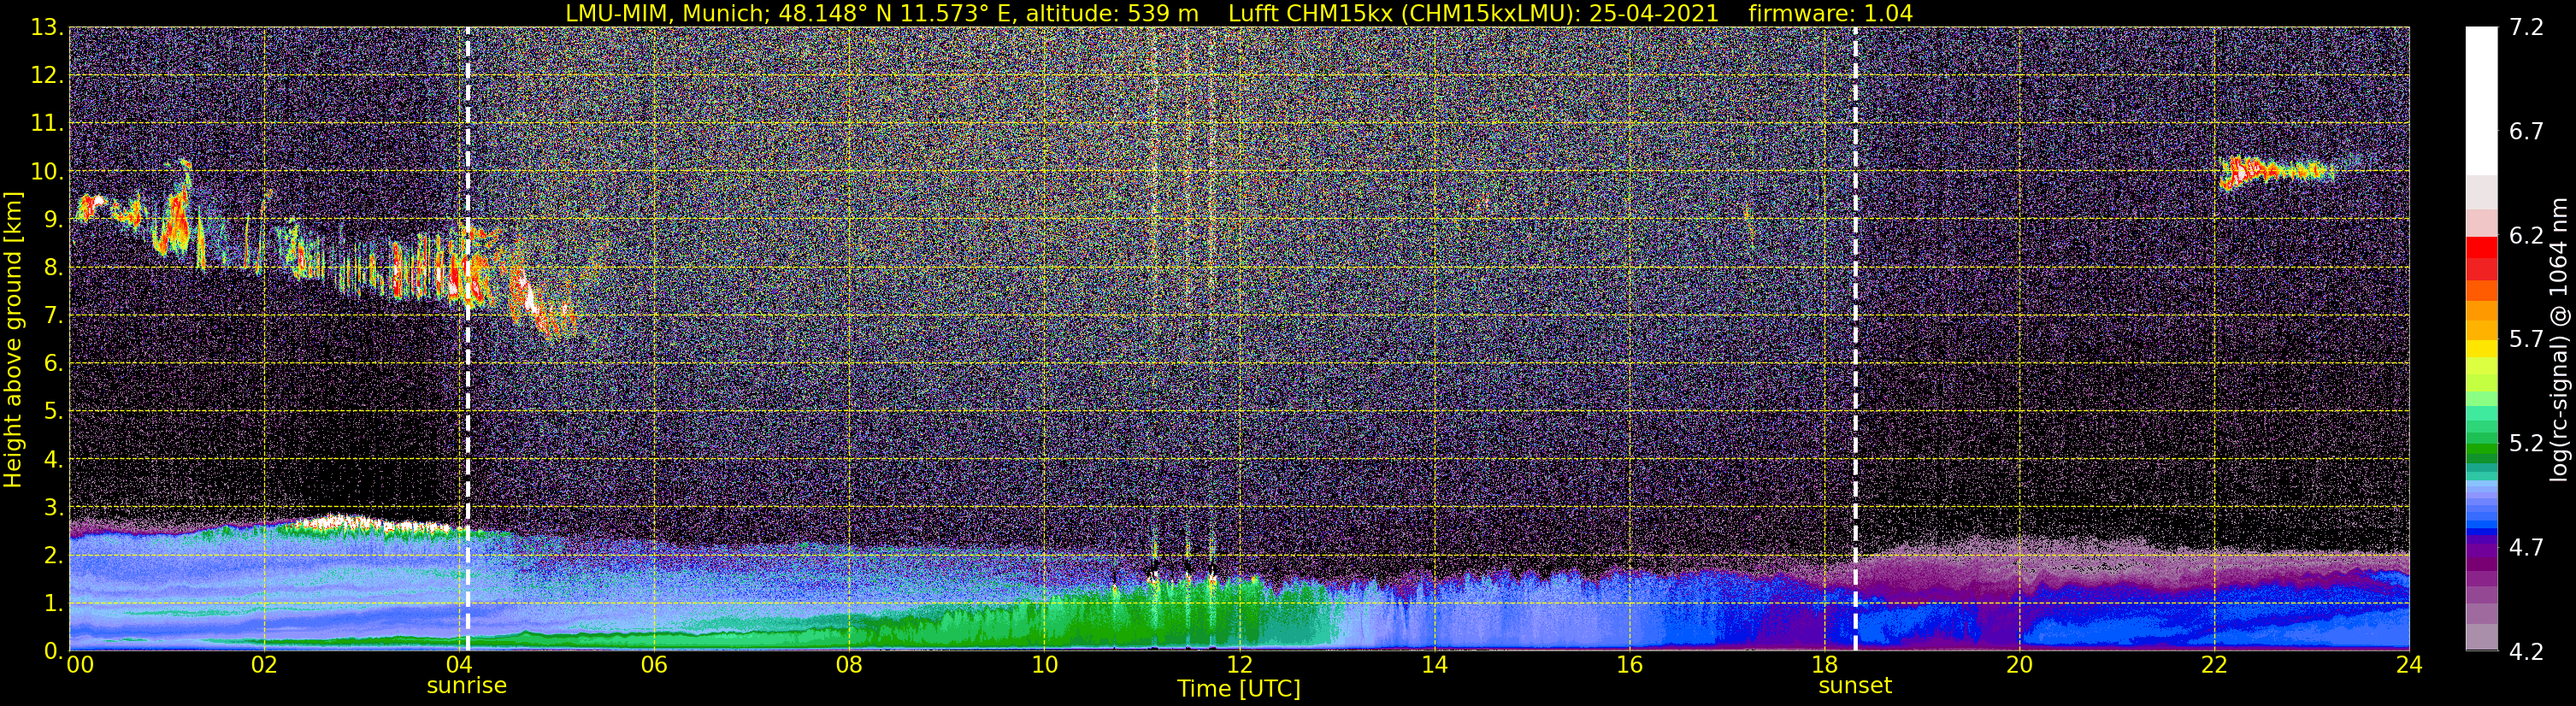Screen dimensions: 2576x706
Task: Click the height axis tick "3."
Action: click(54, 508)
